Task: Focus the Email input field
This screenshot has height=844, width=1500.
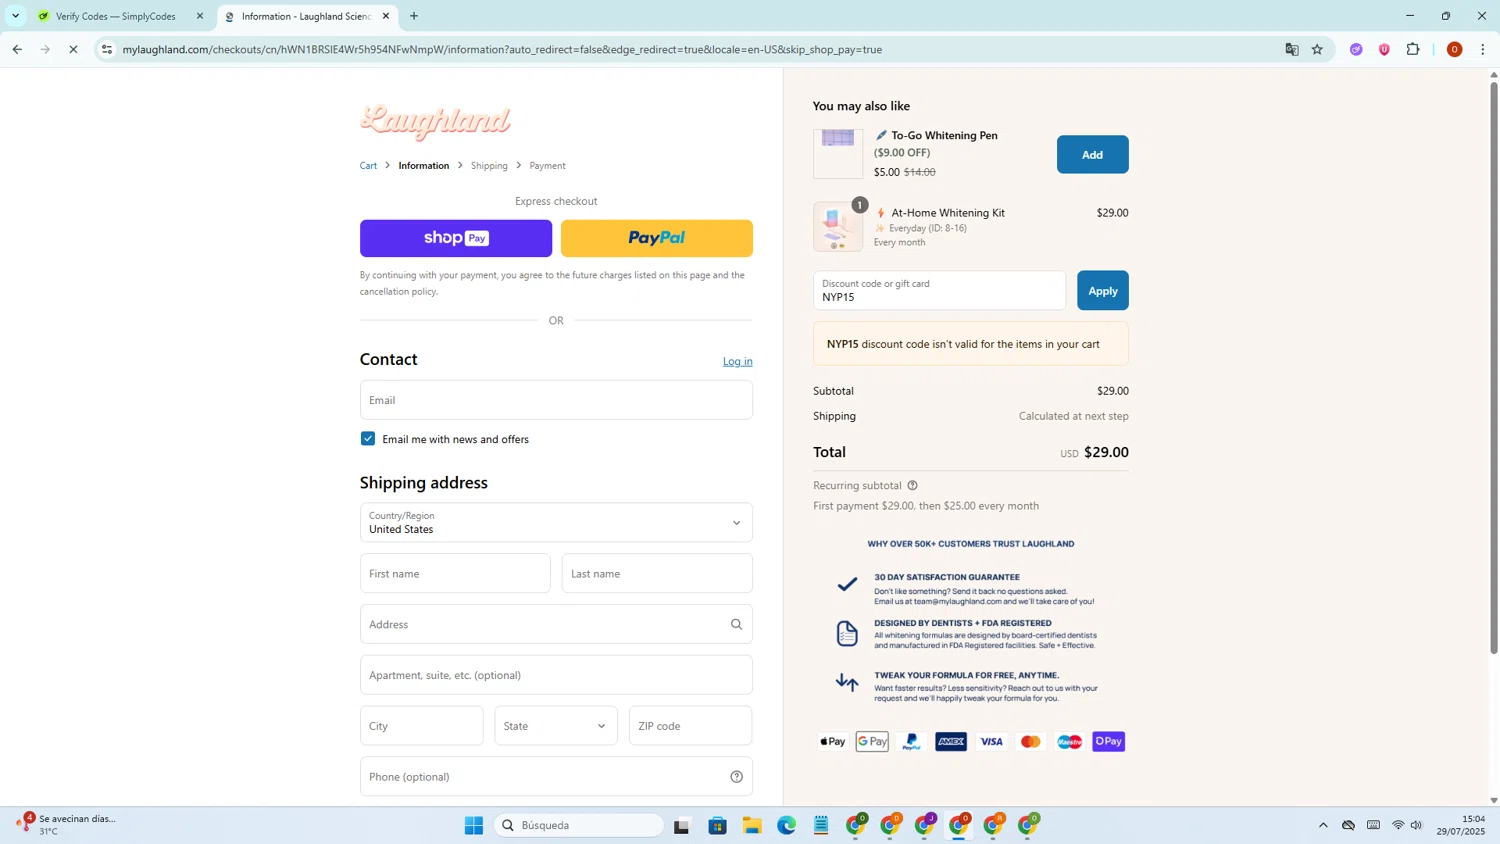Action: [x=556, y=400]
